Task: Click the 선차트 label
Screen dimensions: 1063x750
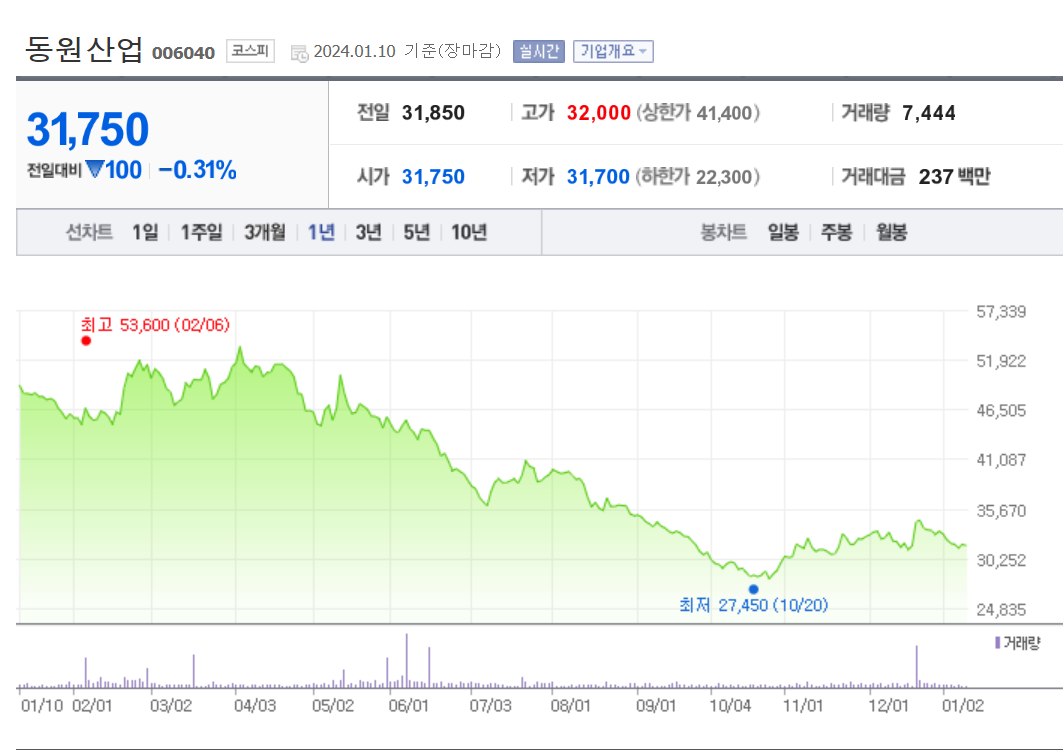Action: pos(89,233)
